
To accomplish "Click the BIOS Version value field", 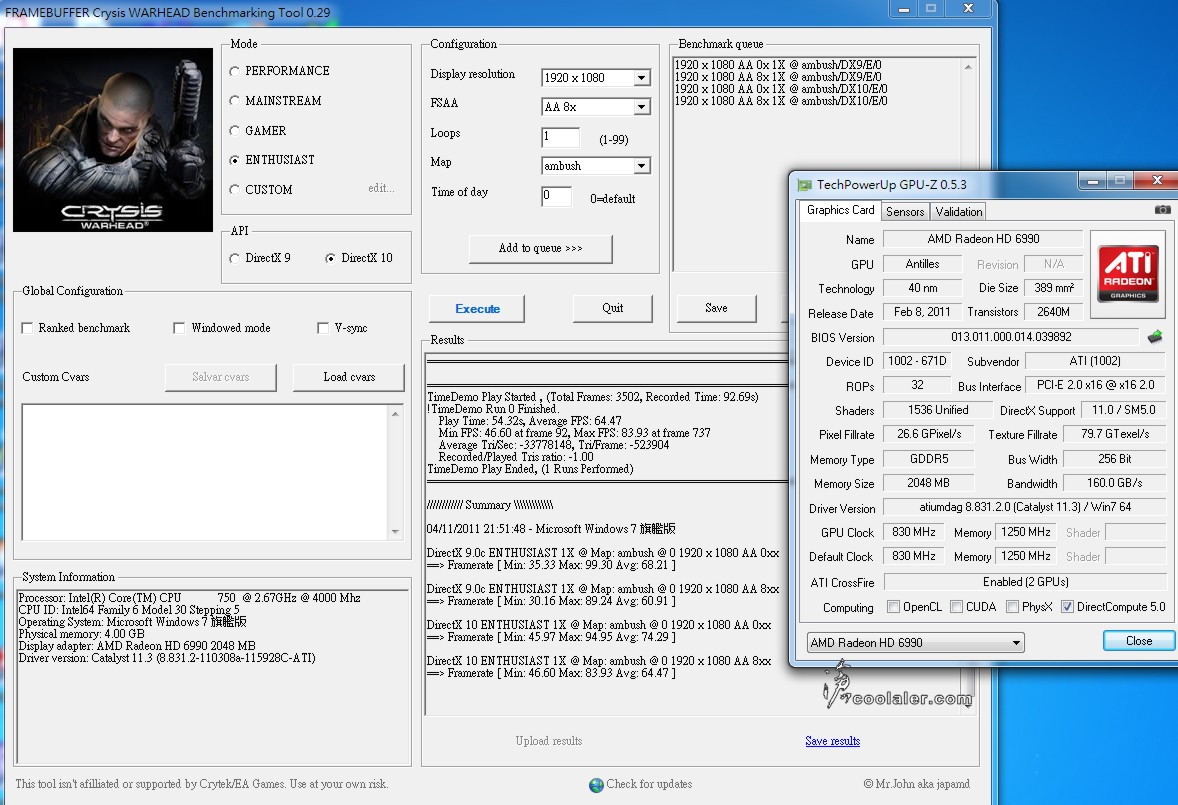I will (x=1011, y=337).
